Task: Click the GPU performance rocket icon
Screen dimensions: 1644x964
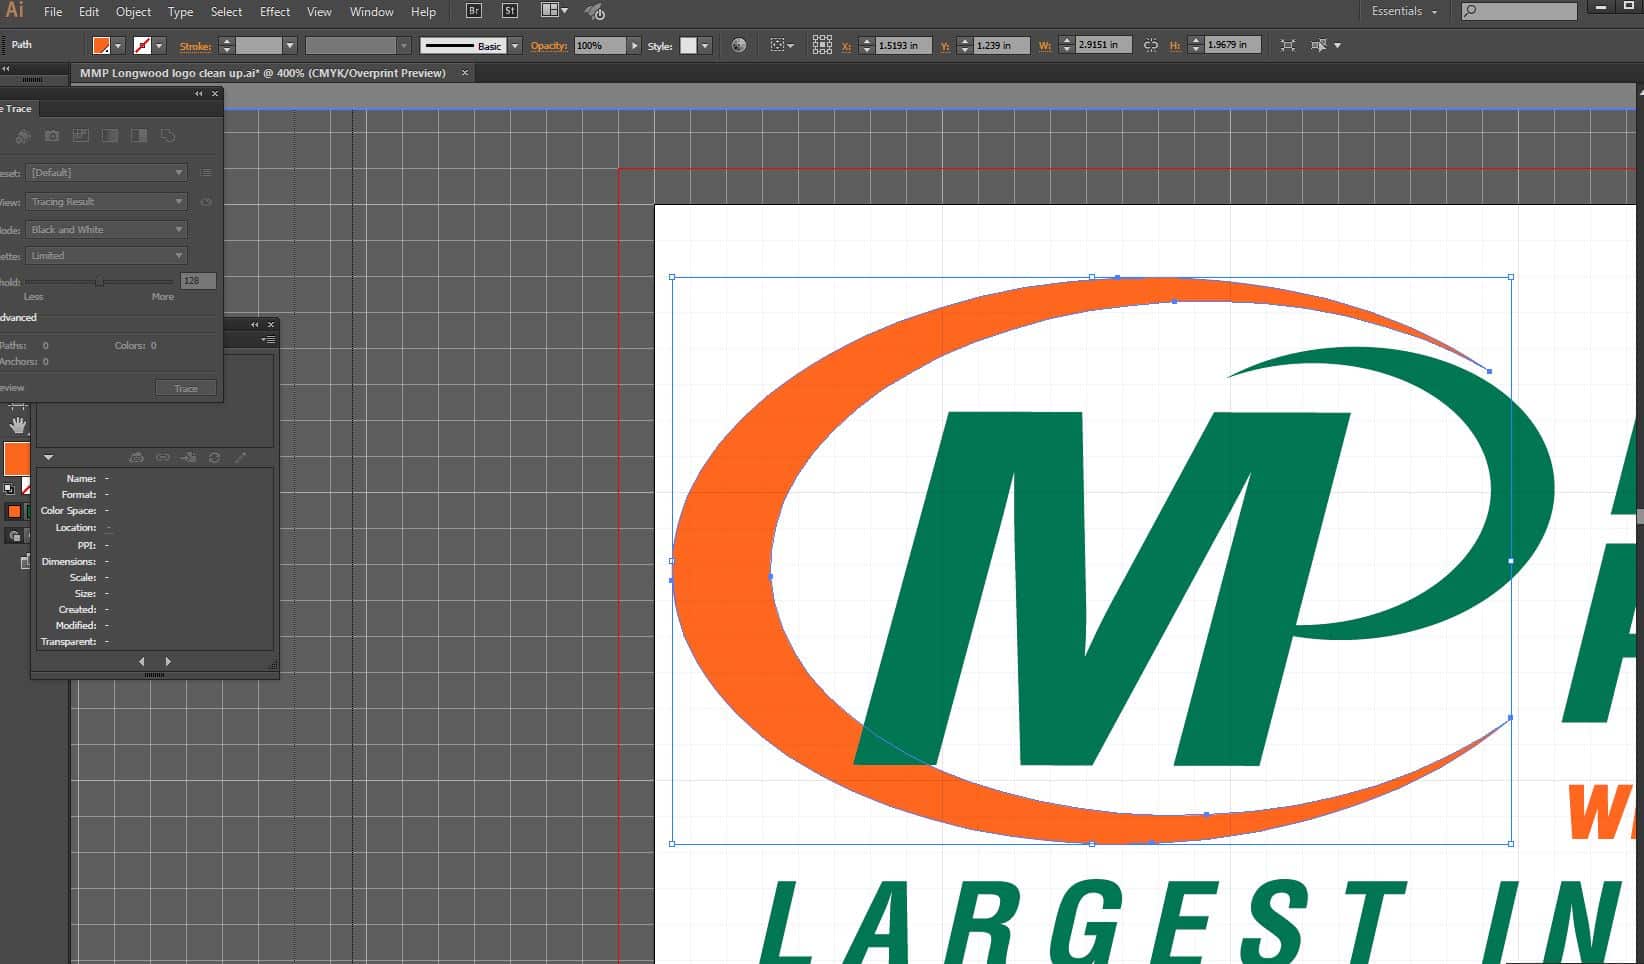Action: click(x=595, y=12)
